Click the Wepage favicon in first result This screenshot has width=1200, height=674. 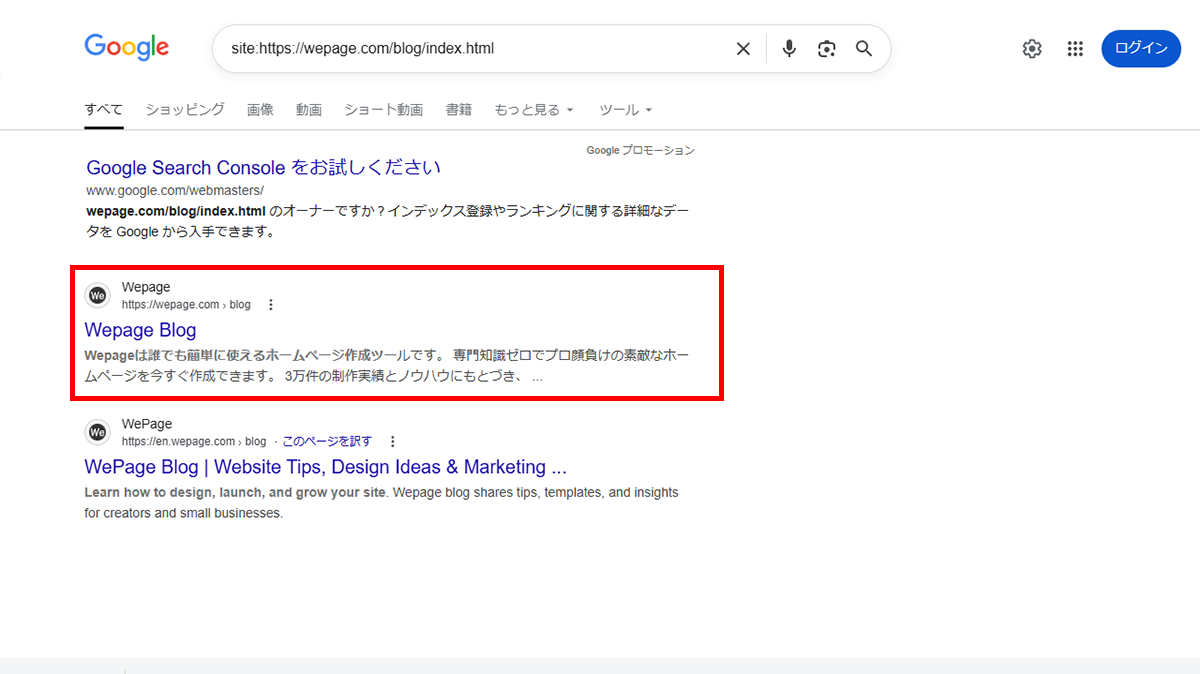(97, 296)
